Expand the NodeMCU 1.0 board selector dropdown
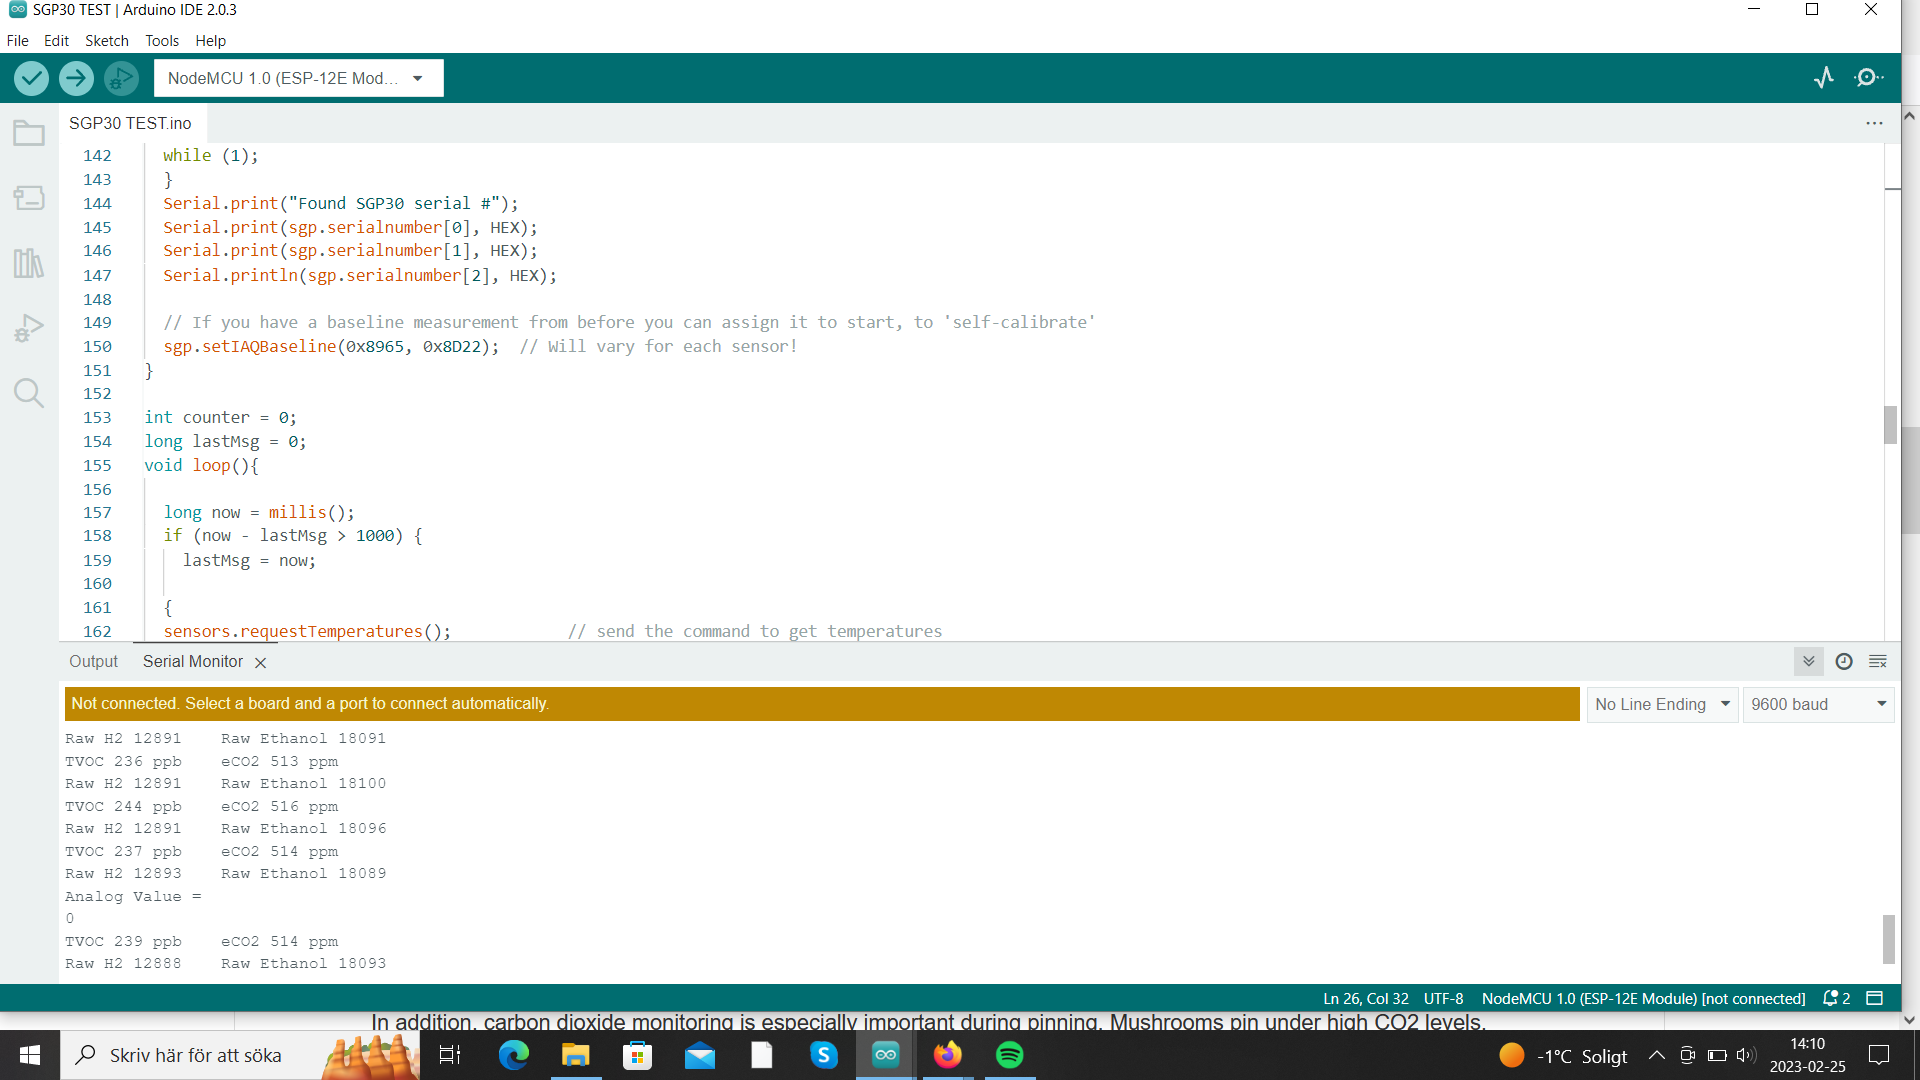This screenshot has width=1920, height=1080. 298,78
